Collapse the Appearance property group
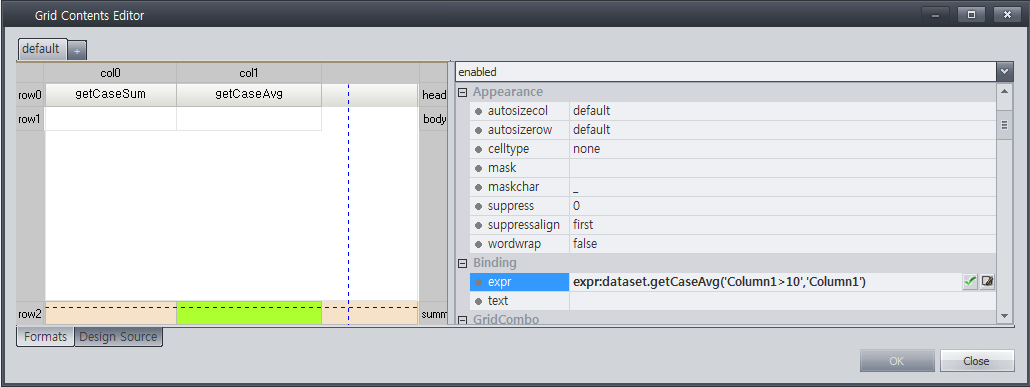Image resolution: width=1030 pixels, height=387 pixels. pyautogui.click(x=462, y=92)
